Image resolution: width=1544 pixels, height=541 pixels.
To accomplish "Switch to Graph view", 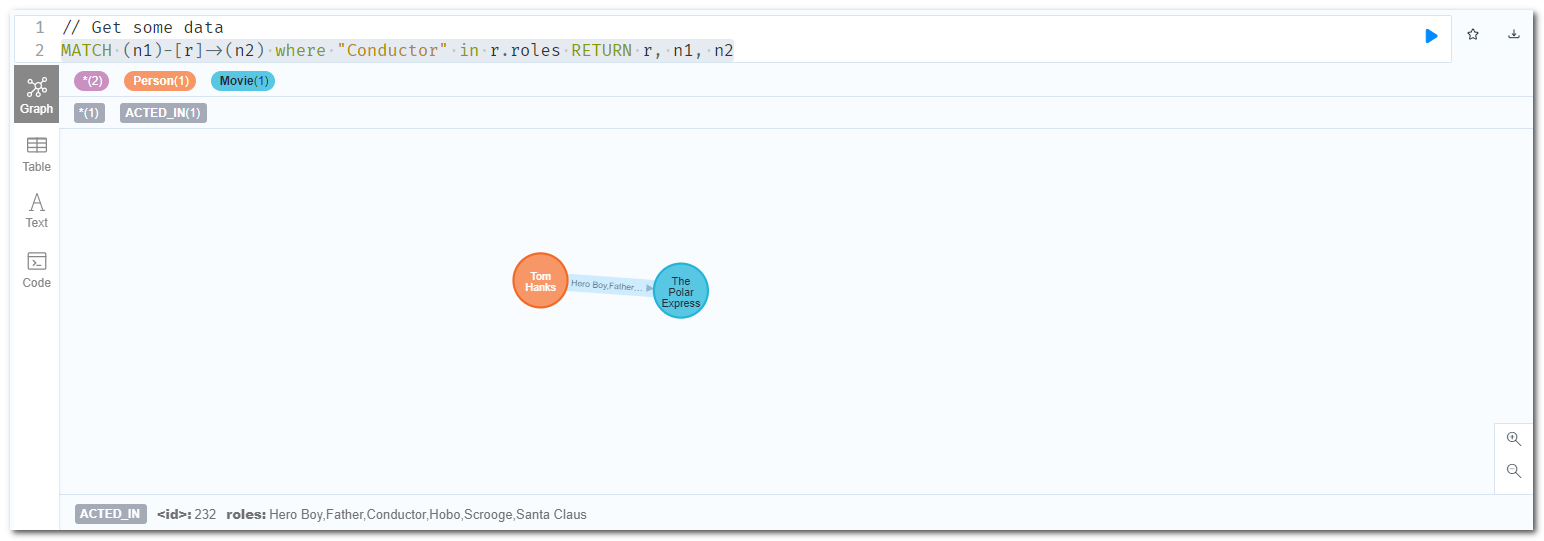I will [x=37, y=95].
